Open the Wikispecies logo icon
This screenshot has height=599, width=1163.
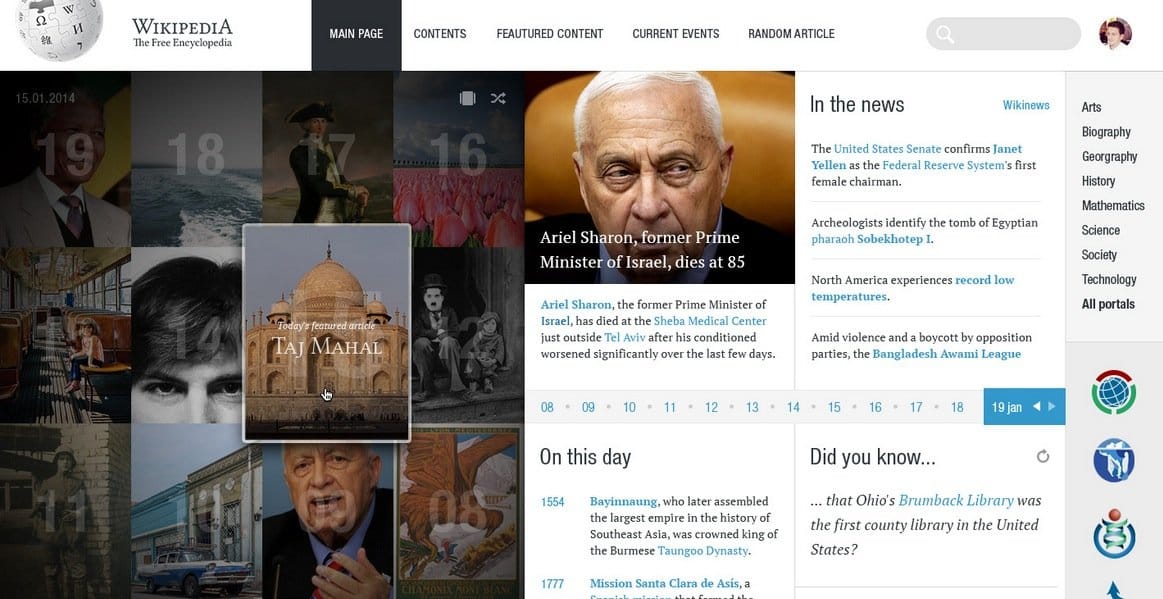click(x=1113, y=533)
